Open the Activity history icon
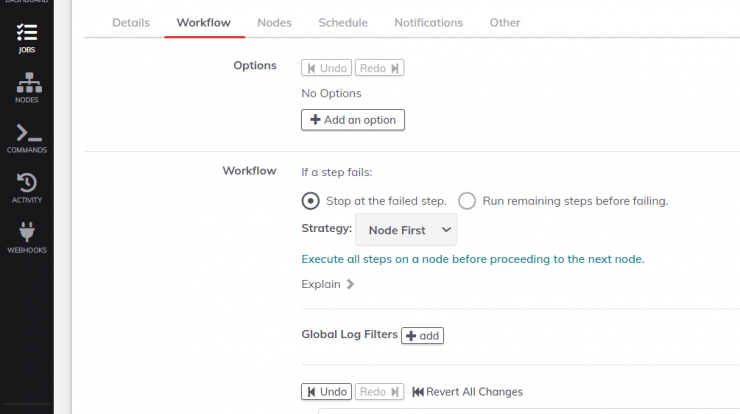 pyautogui.click(x=27, y=188)
